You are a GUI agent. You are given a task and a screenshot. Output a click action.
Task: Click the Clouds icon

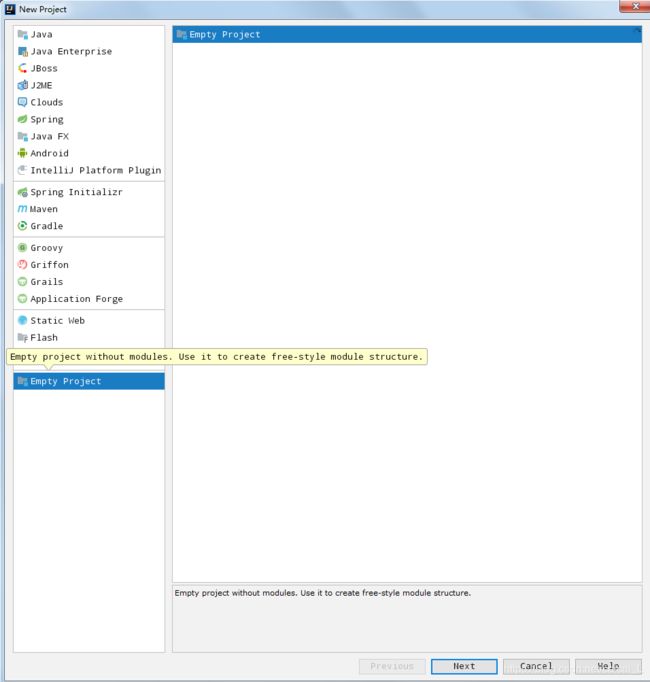[23, 102]
